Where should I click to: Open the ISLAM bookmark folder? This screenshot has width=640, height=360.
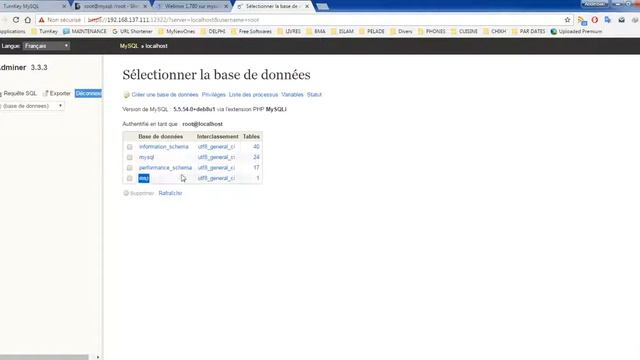click(x=342, y=31)
